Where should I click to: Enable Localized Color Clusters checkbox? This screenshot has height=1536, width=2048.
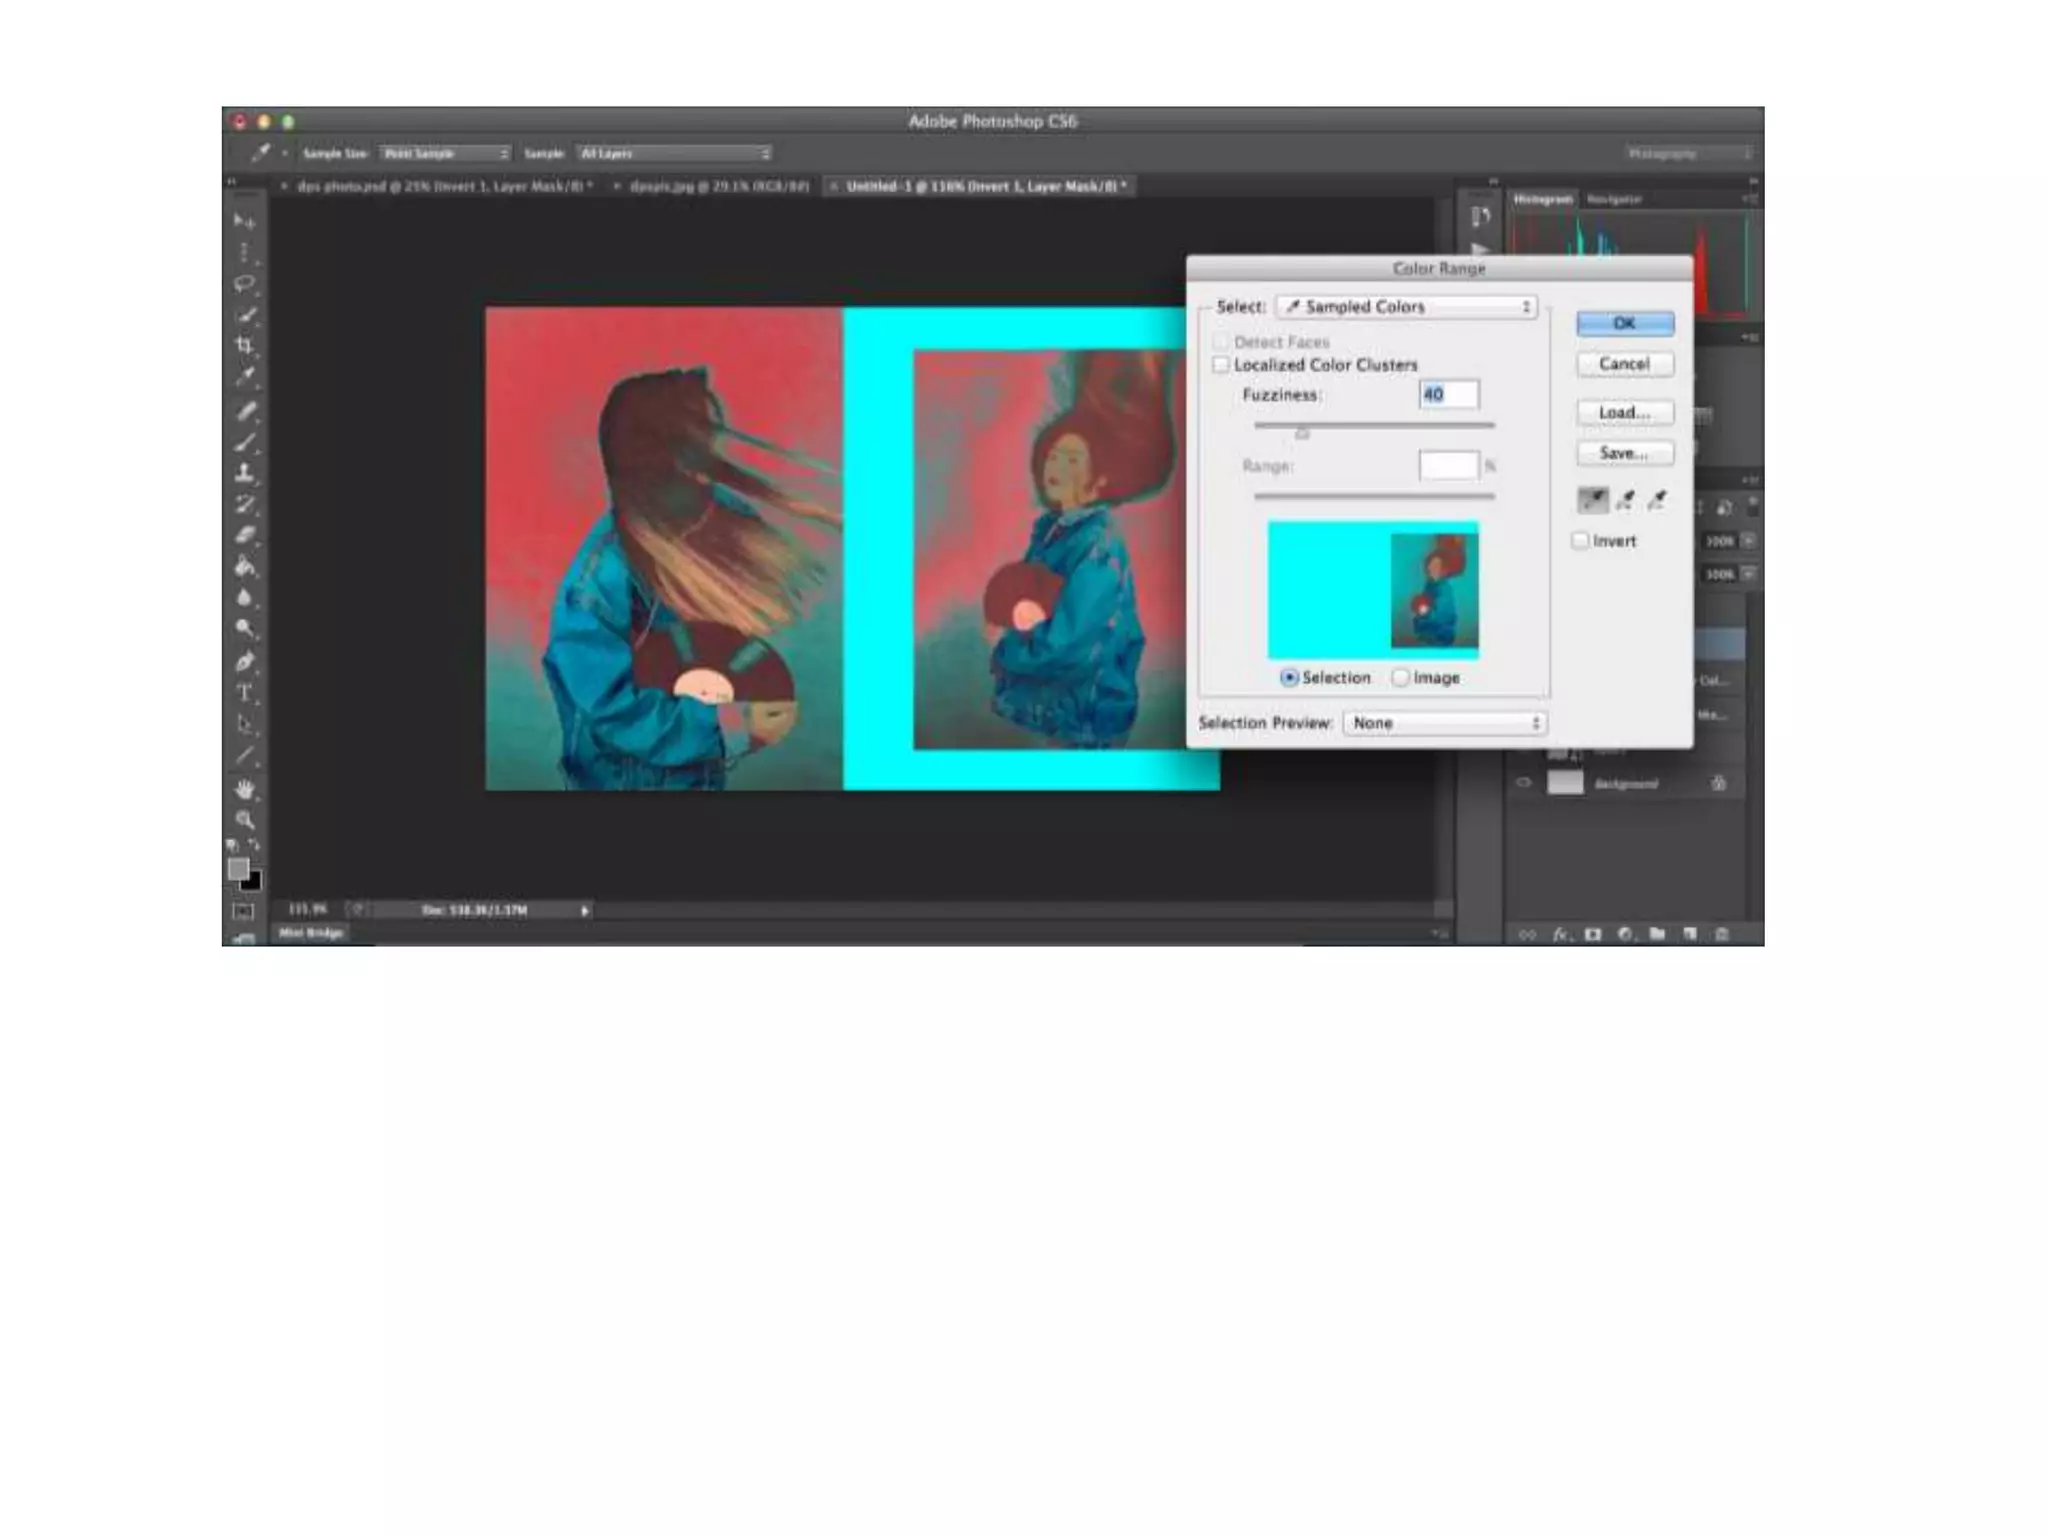click(x=1221, y=365)
